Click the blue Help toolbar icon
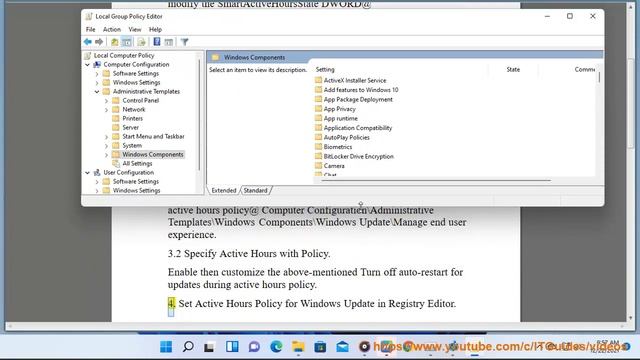640x360 pixels. 157,42
